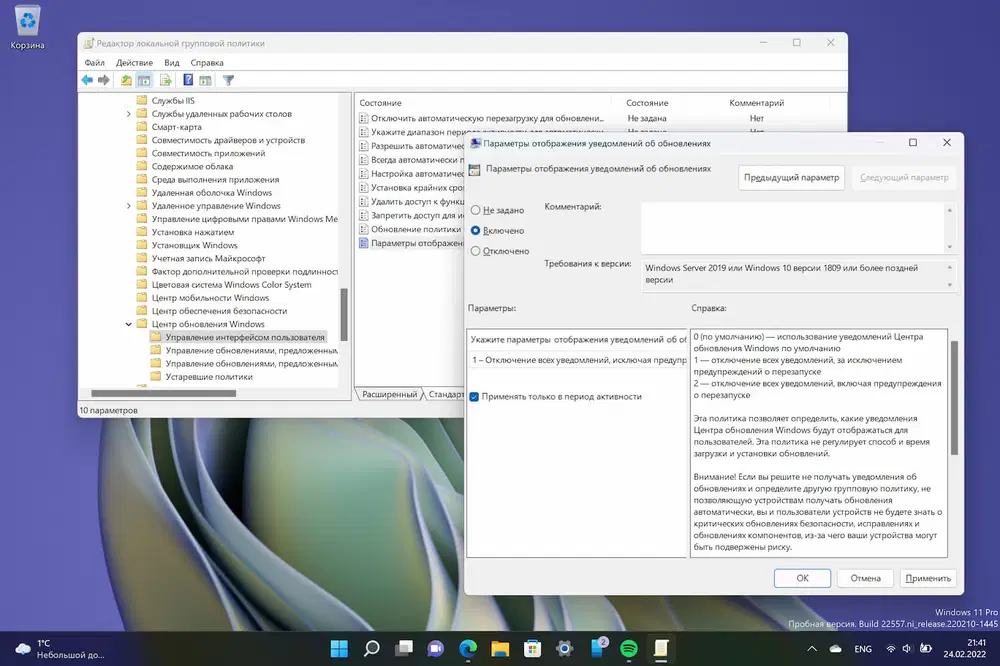Expand the "Службы удаленных рабочих столов" node

click(x=129, y=114)
